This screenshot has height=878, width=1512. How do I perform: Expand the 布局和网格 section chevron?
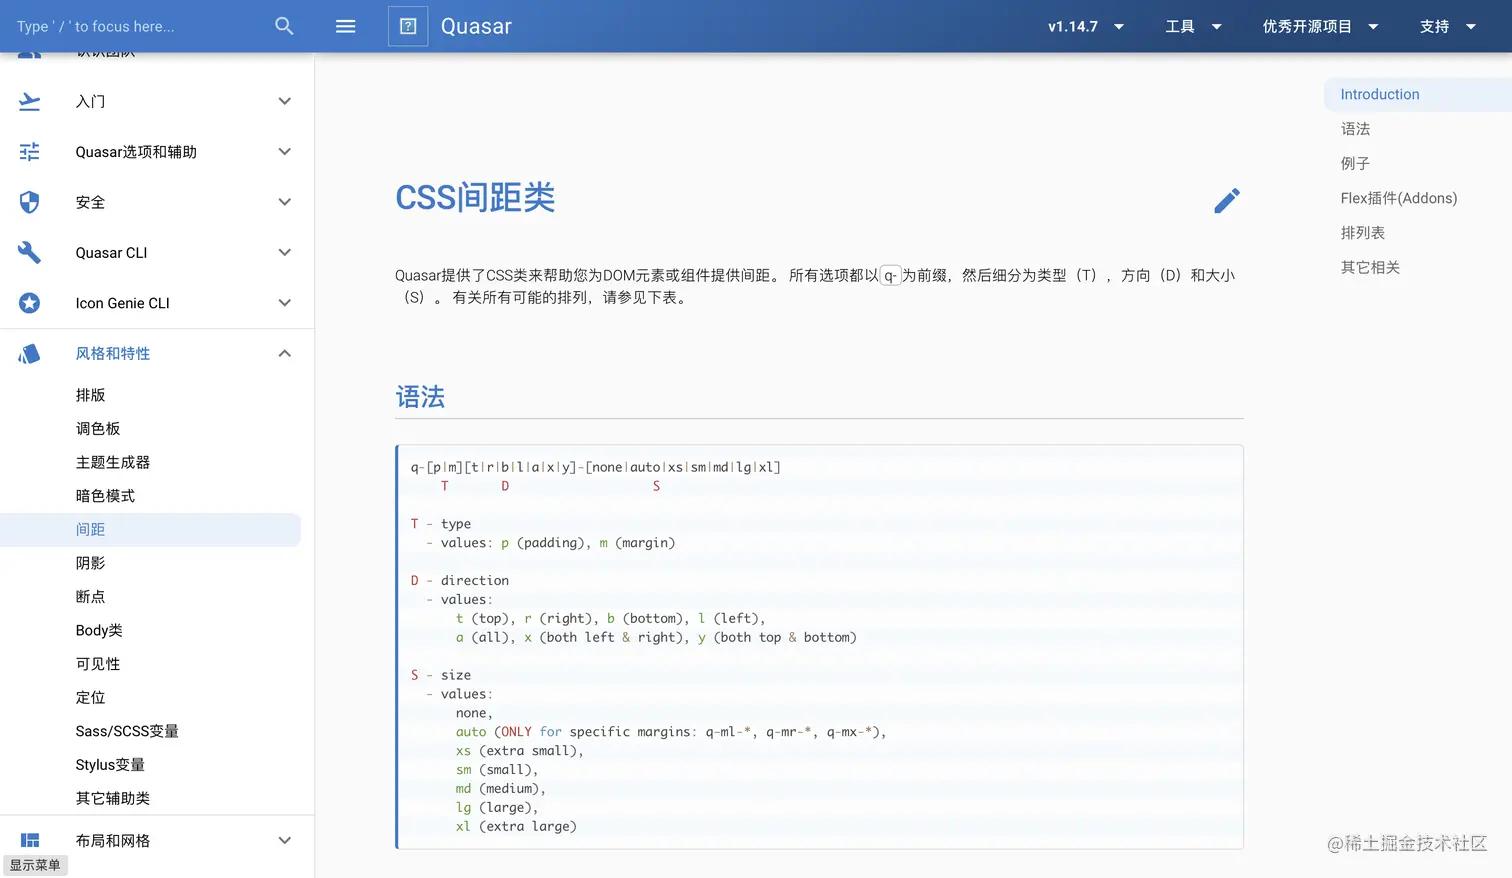285,841
